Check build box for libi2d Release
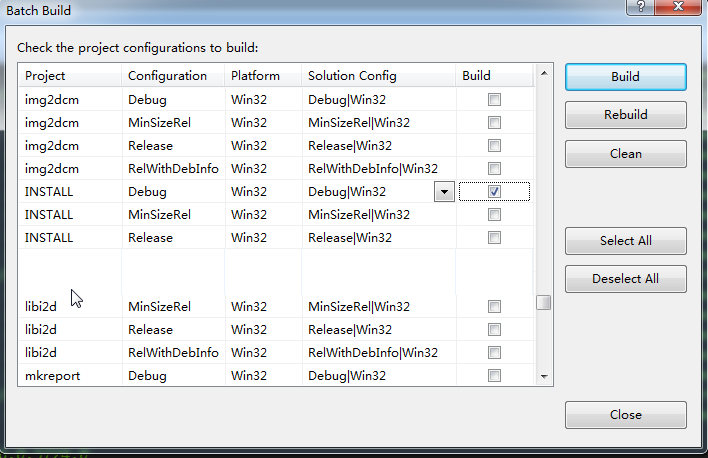 point(494,330)
